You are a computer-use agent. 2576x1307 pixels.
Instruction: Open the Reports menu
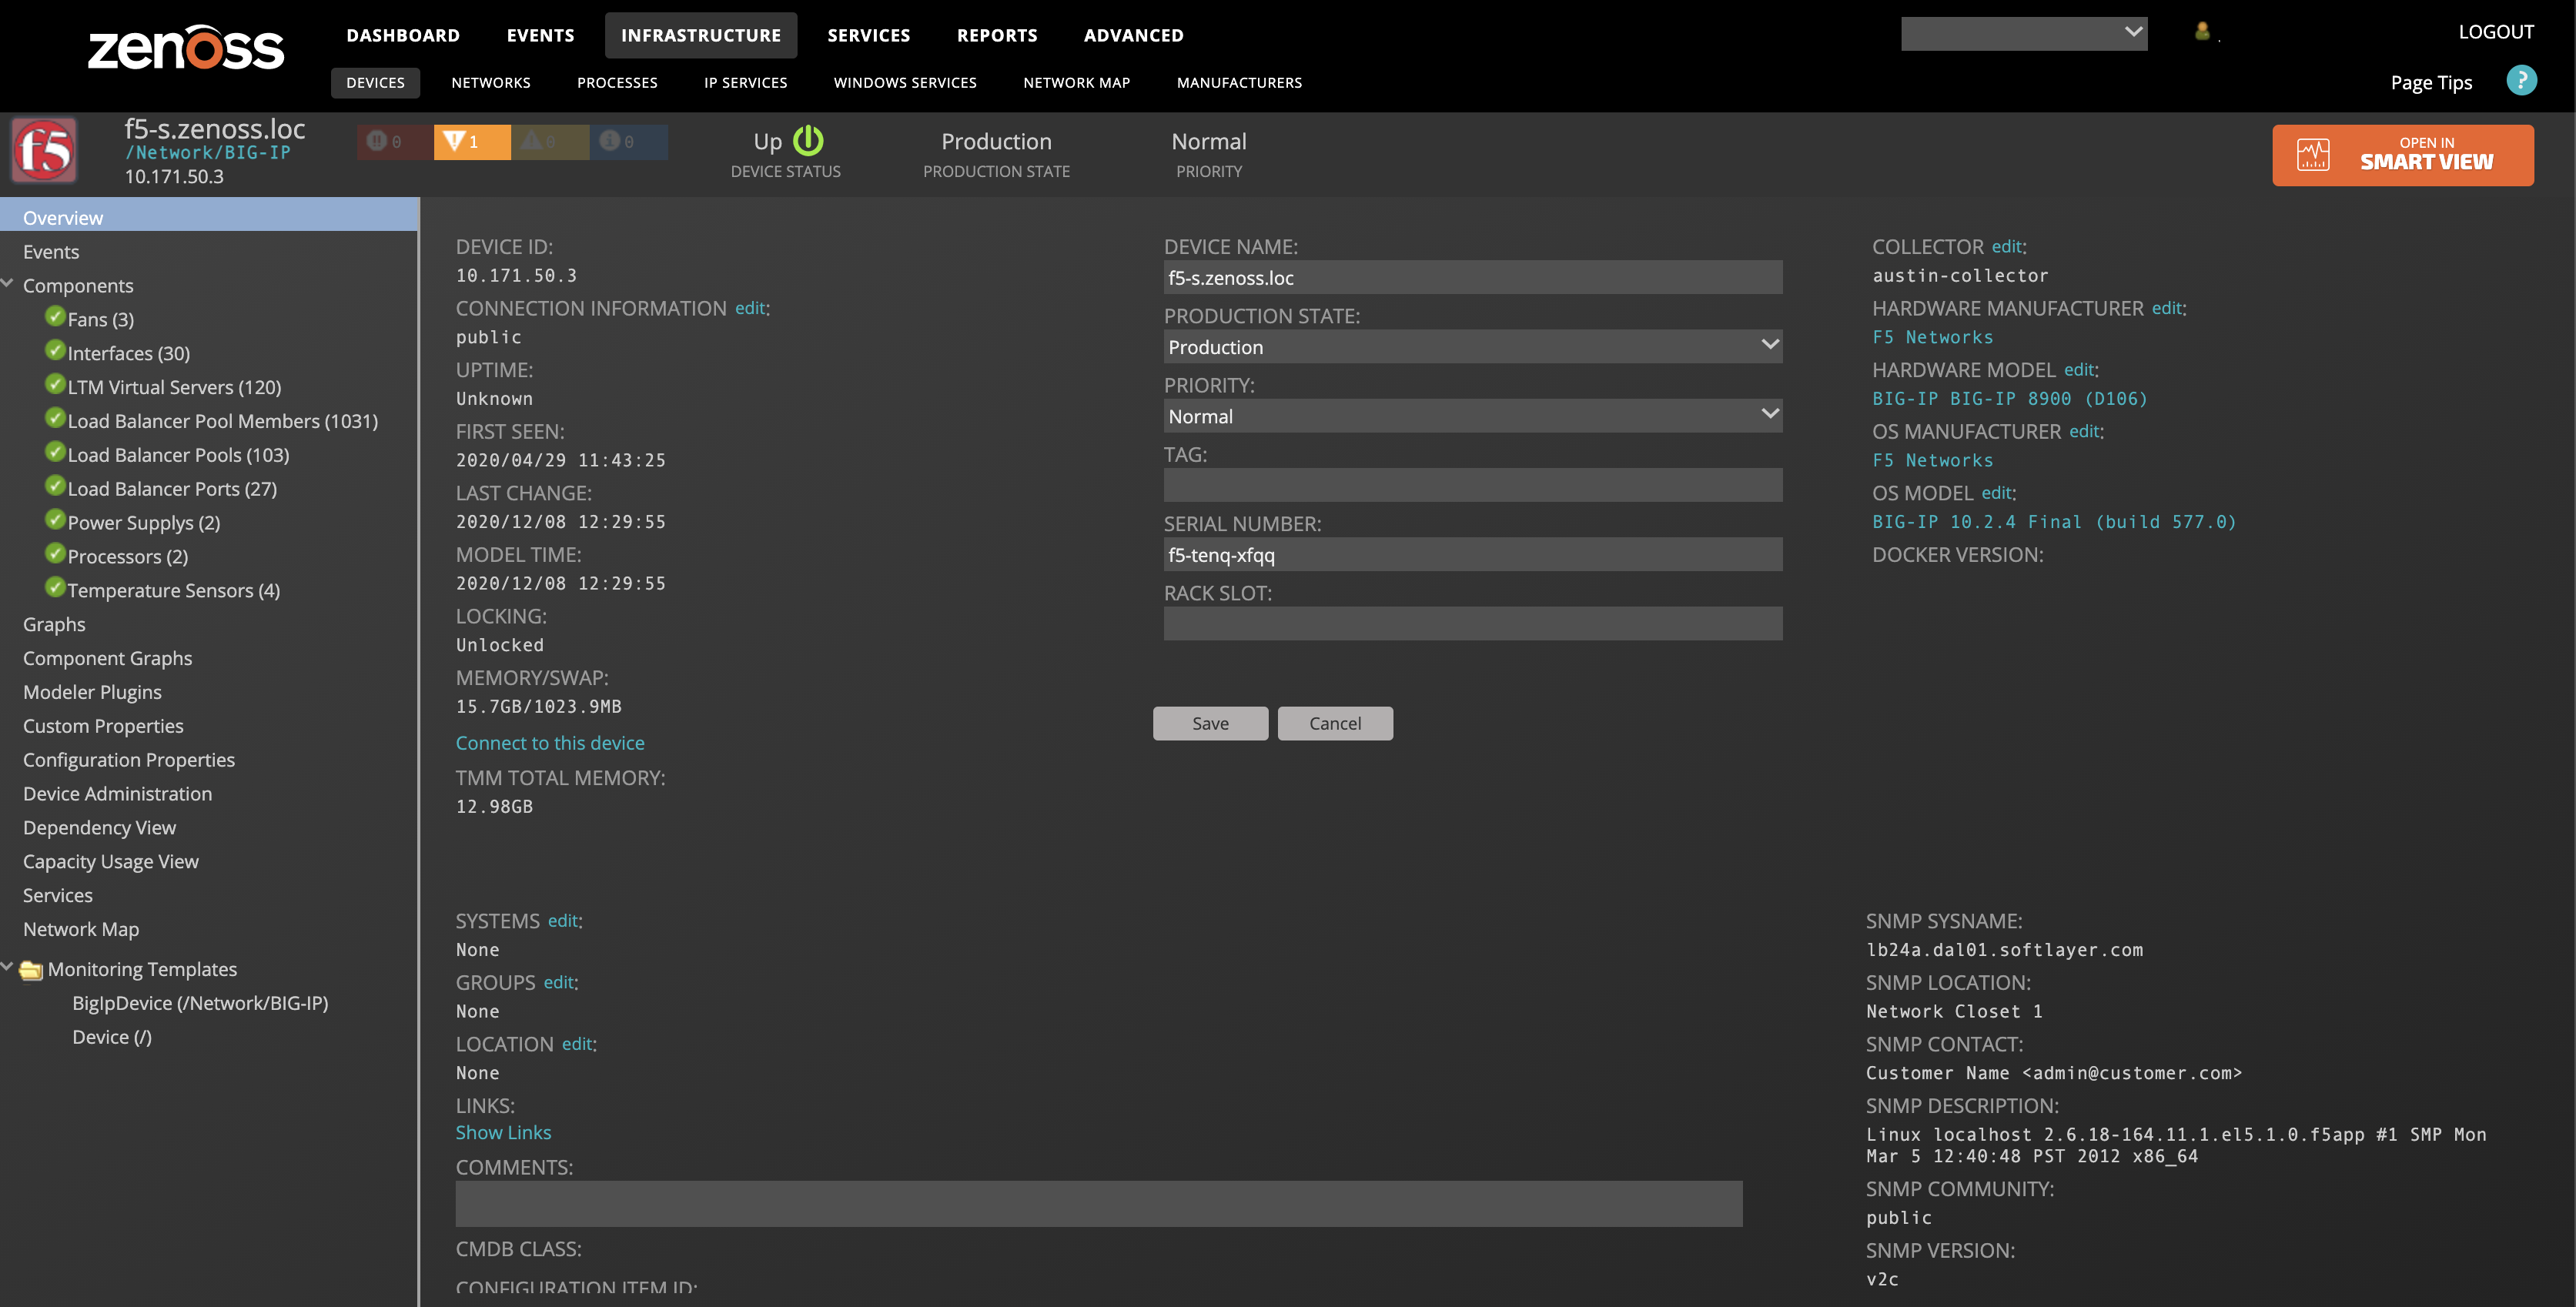pos(997,35)
